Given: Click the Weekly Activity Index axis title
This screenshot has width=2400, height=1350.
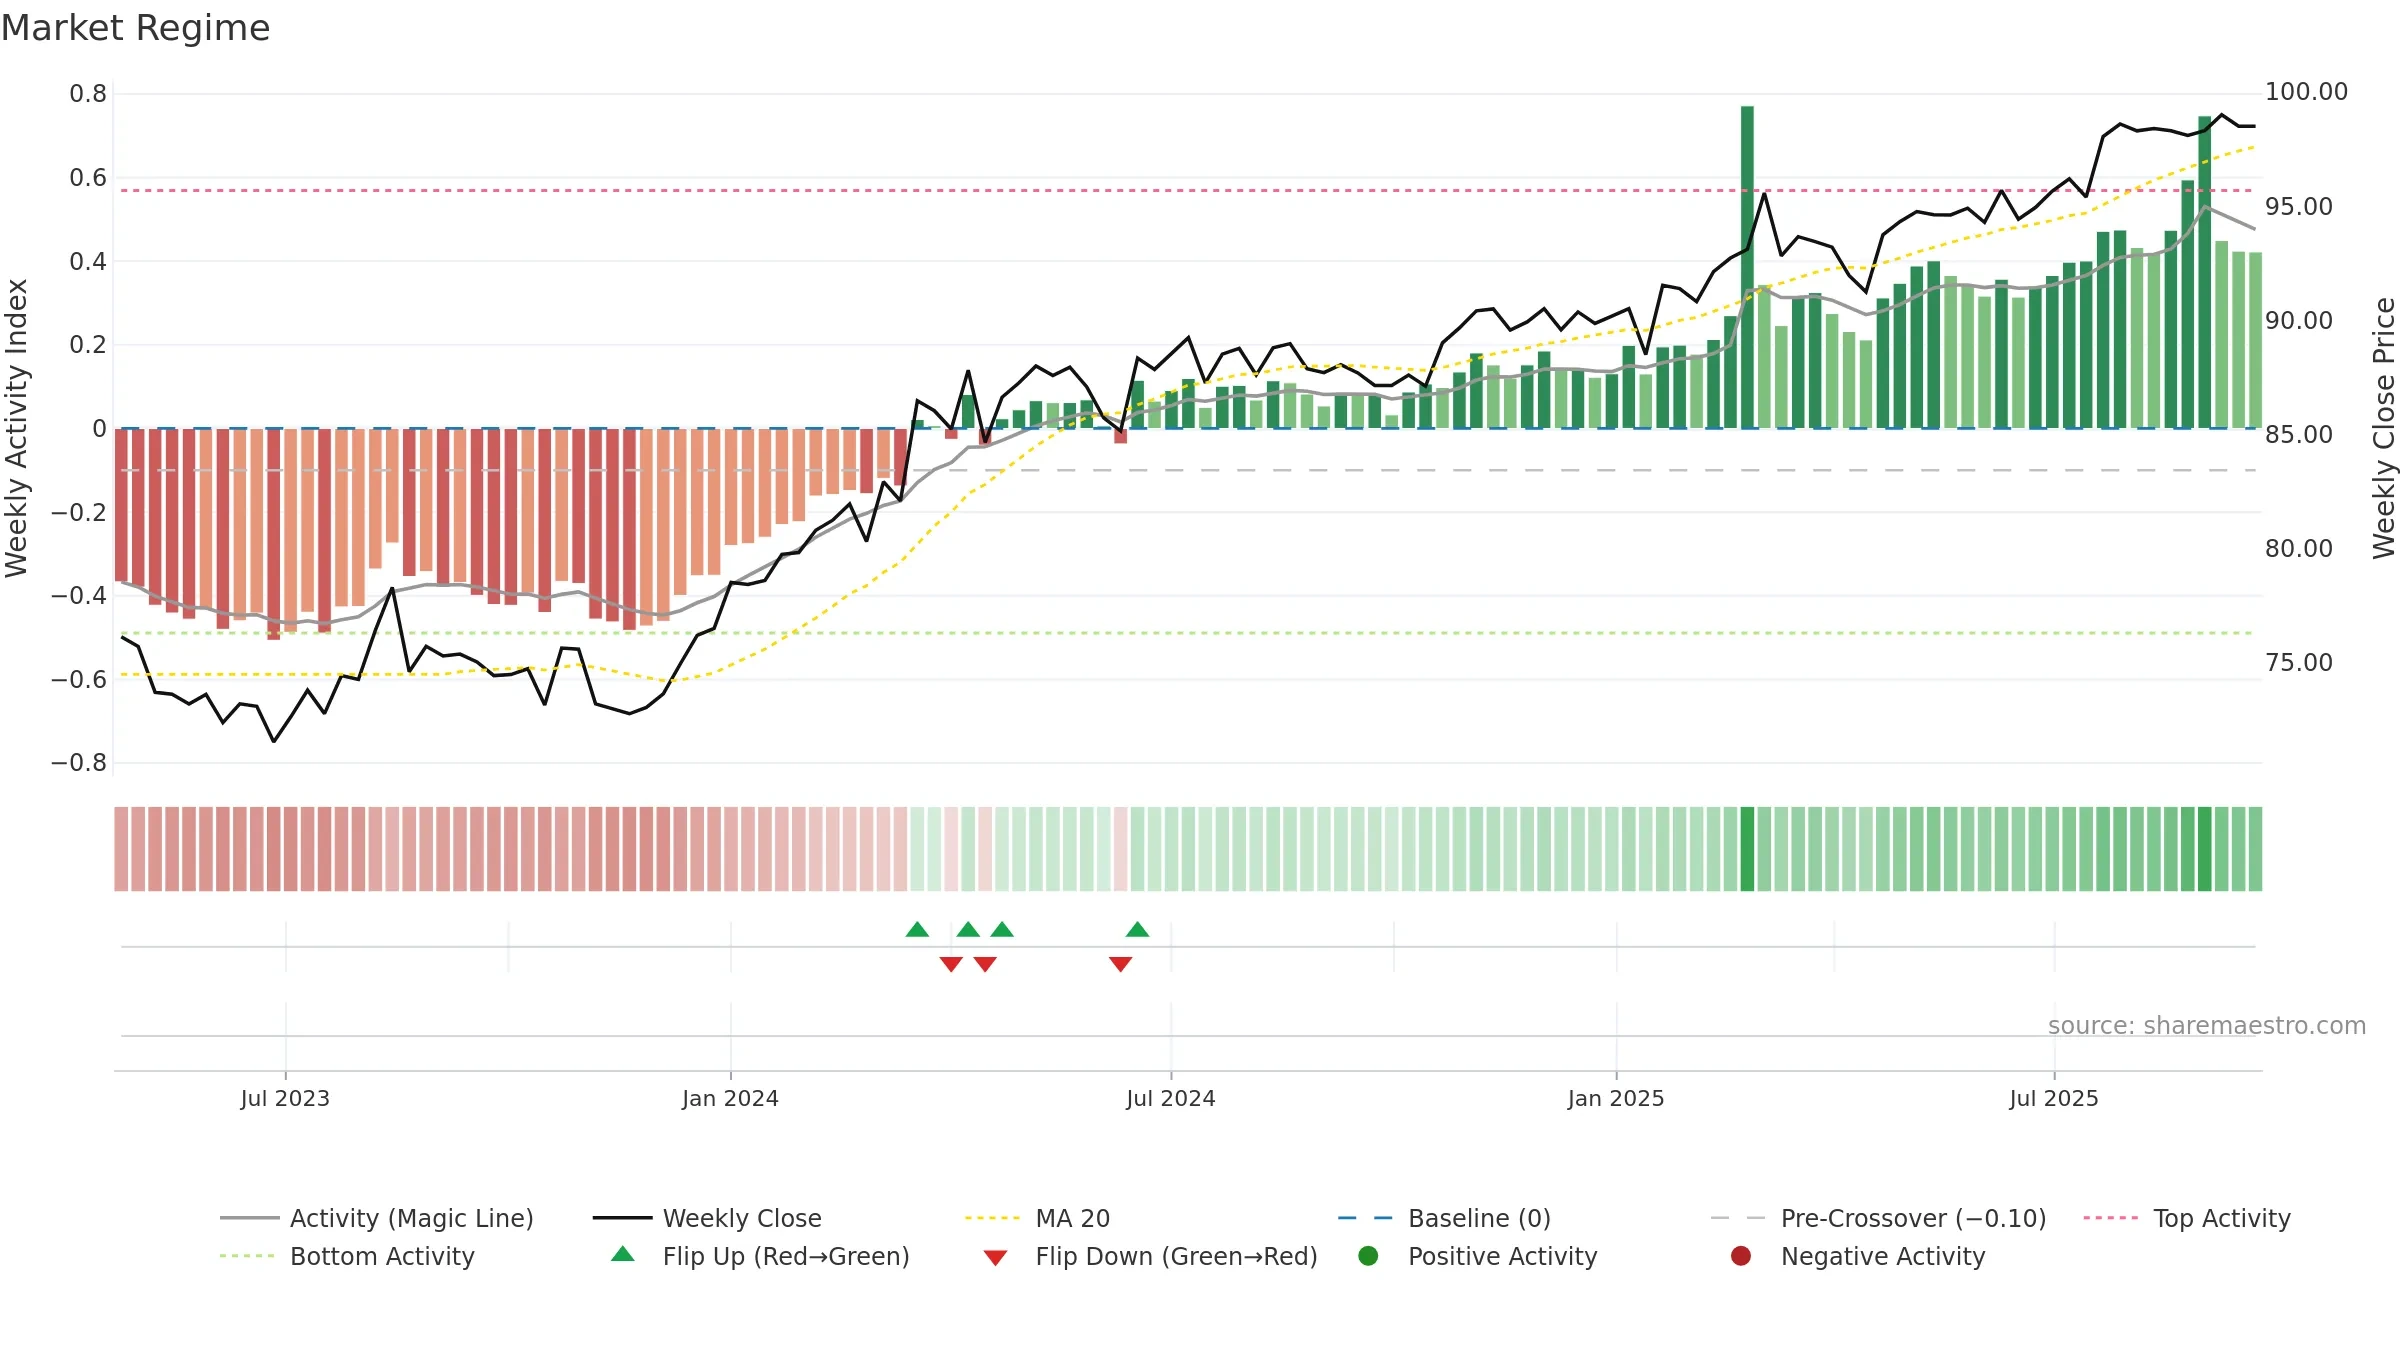Looking at the screenshot, I should pos(16,428).
